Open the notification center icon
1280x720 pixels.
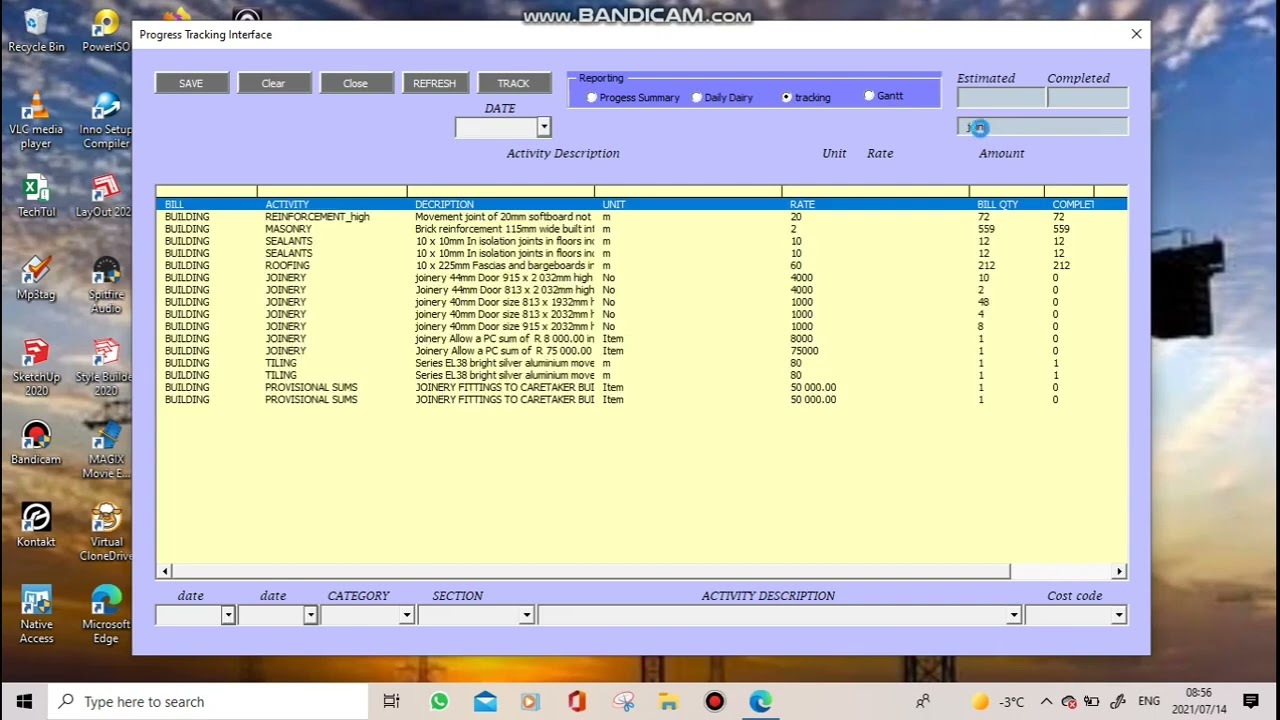[1251, 701]
